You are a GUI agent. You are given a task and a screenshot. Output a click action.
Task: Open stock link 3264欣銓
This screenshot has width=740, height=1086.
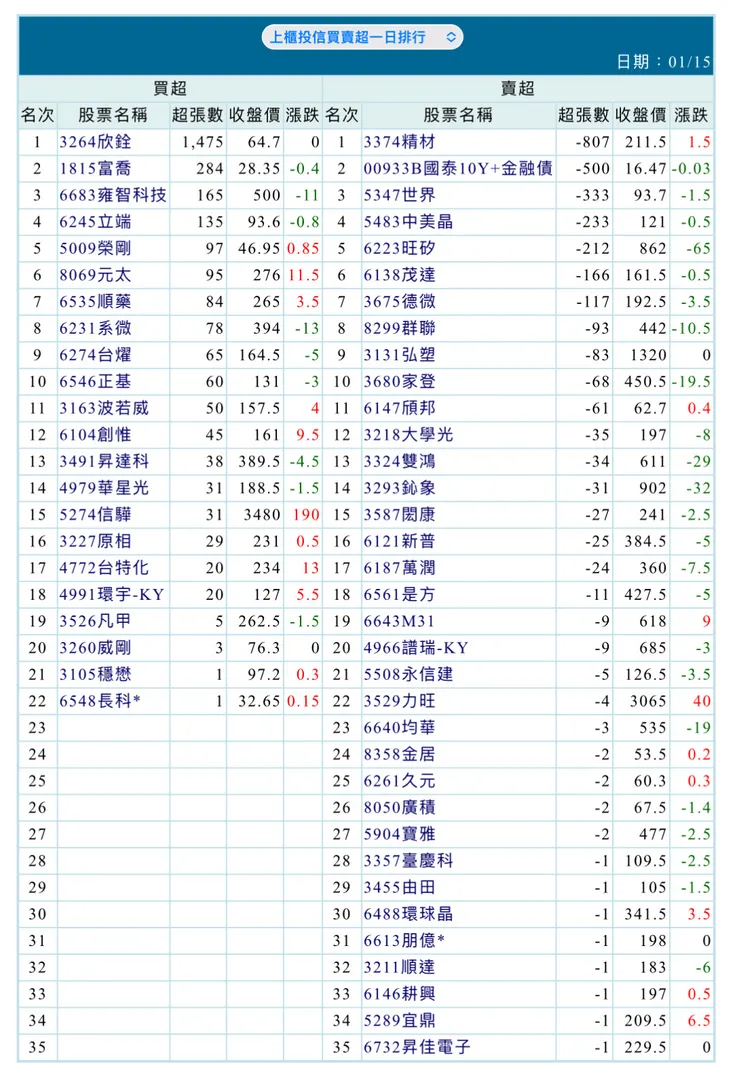[x=95, y=142]
